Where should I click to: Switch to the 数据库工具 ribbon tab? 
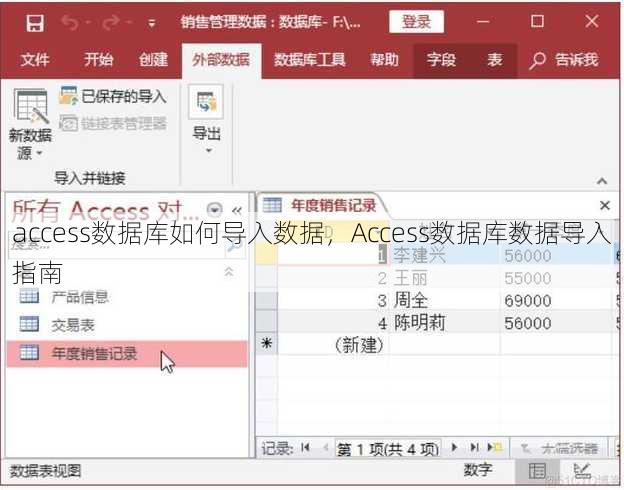tap(310, 60)
